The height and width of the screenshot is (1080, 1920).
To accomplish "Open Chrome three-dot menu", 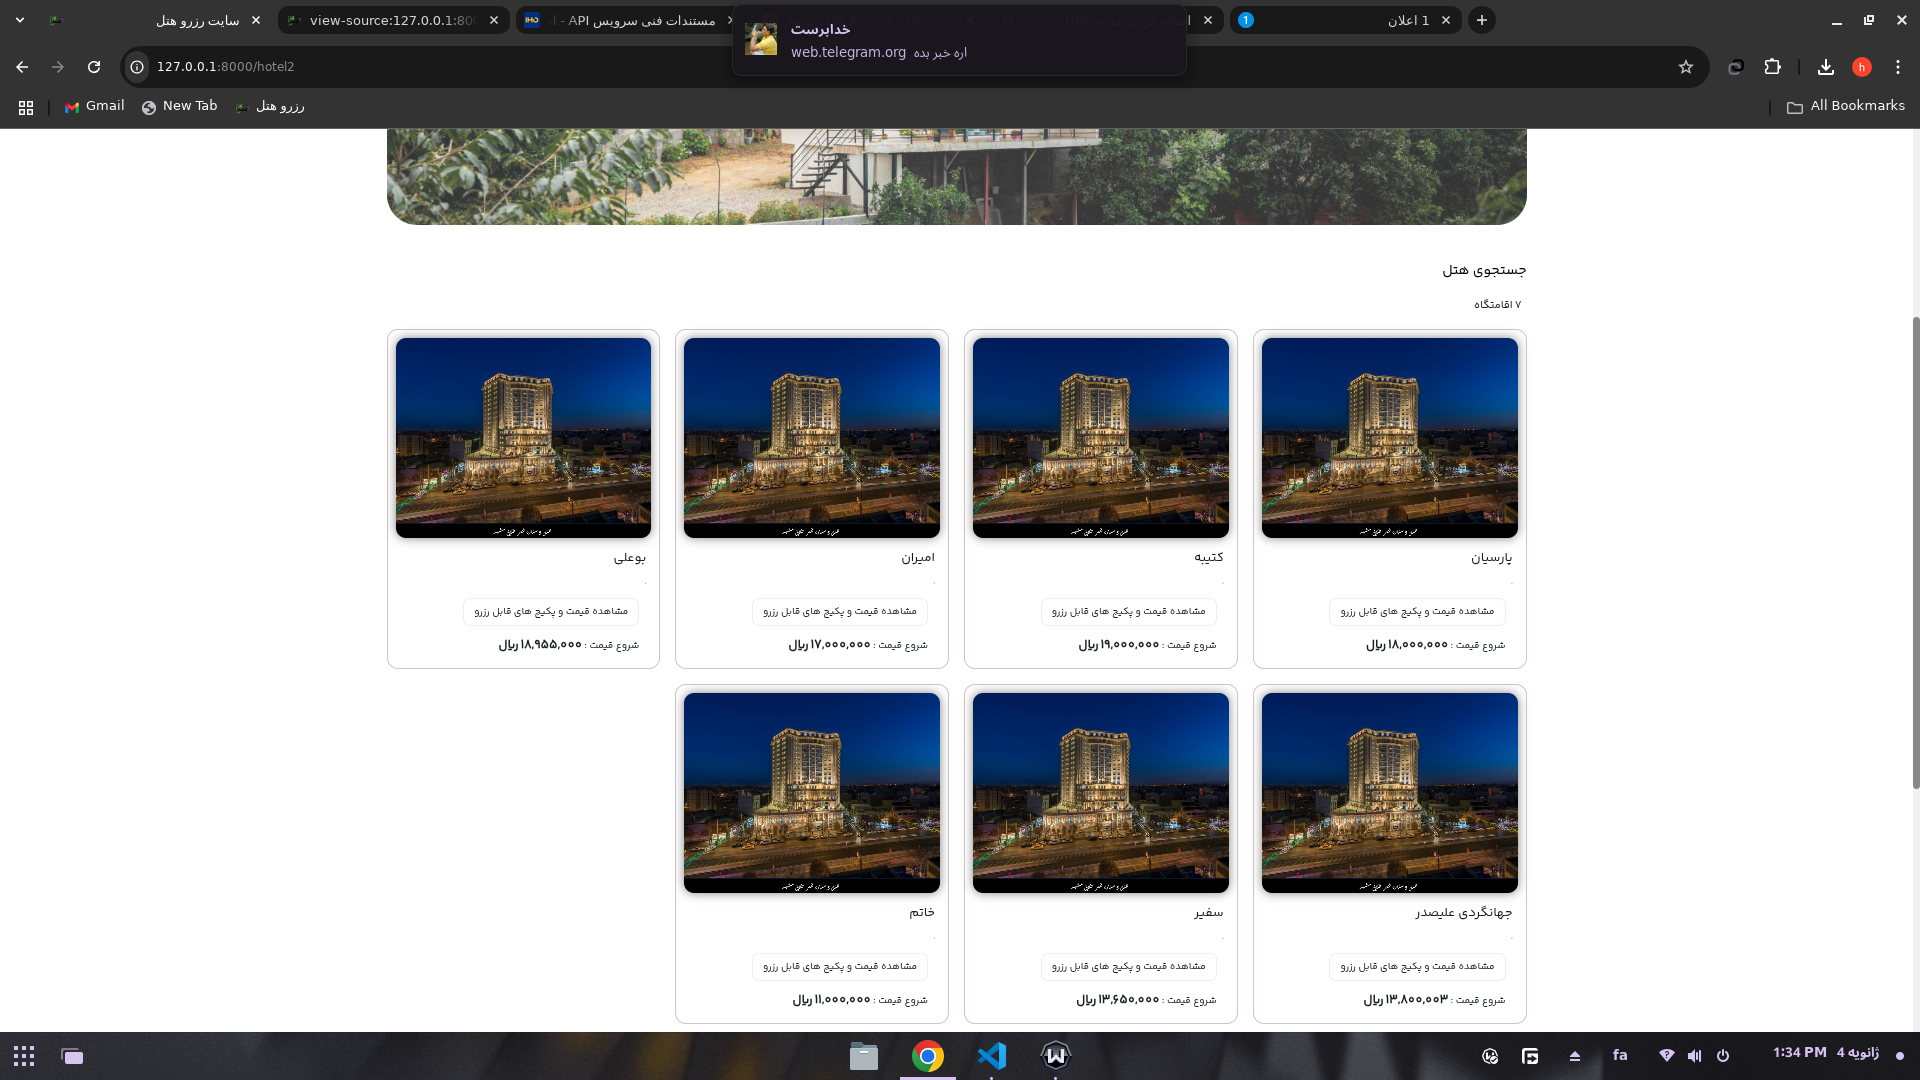I will coord(1897,67).
